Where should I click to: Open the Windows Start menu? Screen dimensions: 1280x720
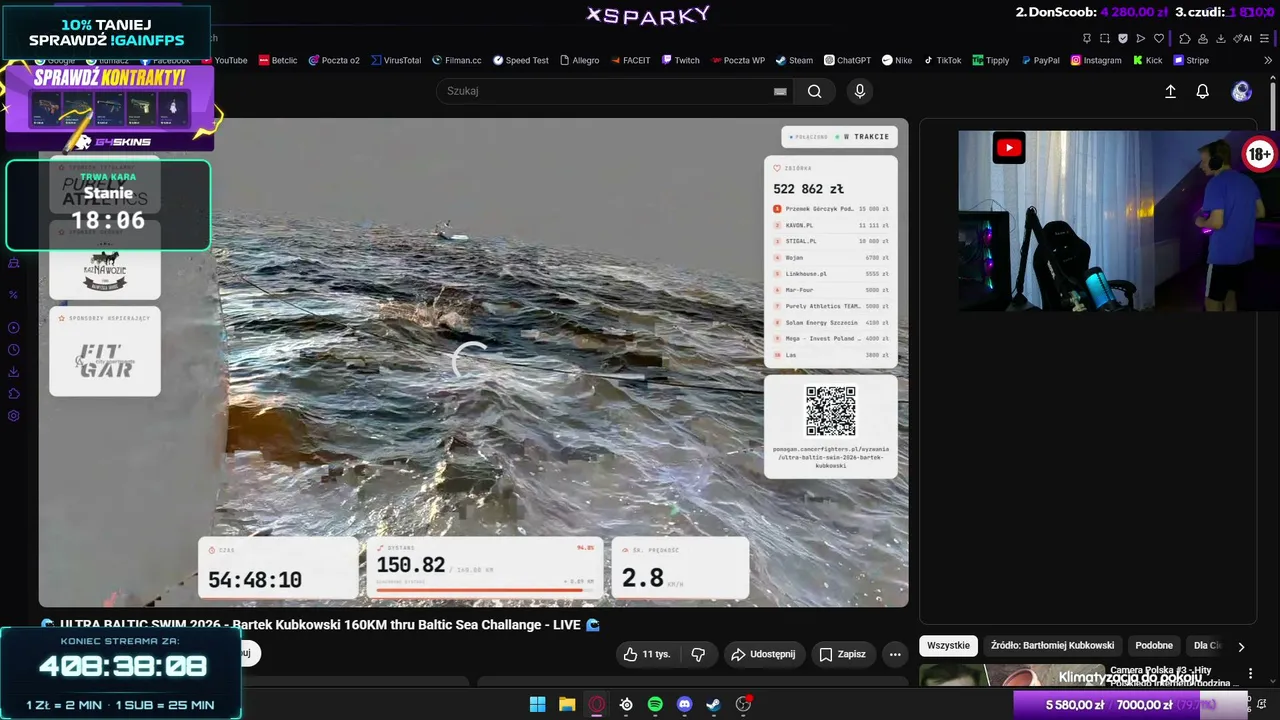pos(538,704)
